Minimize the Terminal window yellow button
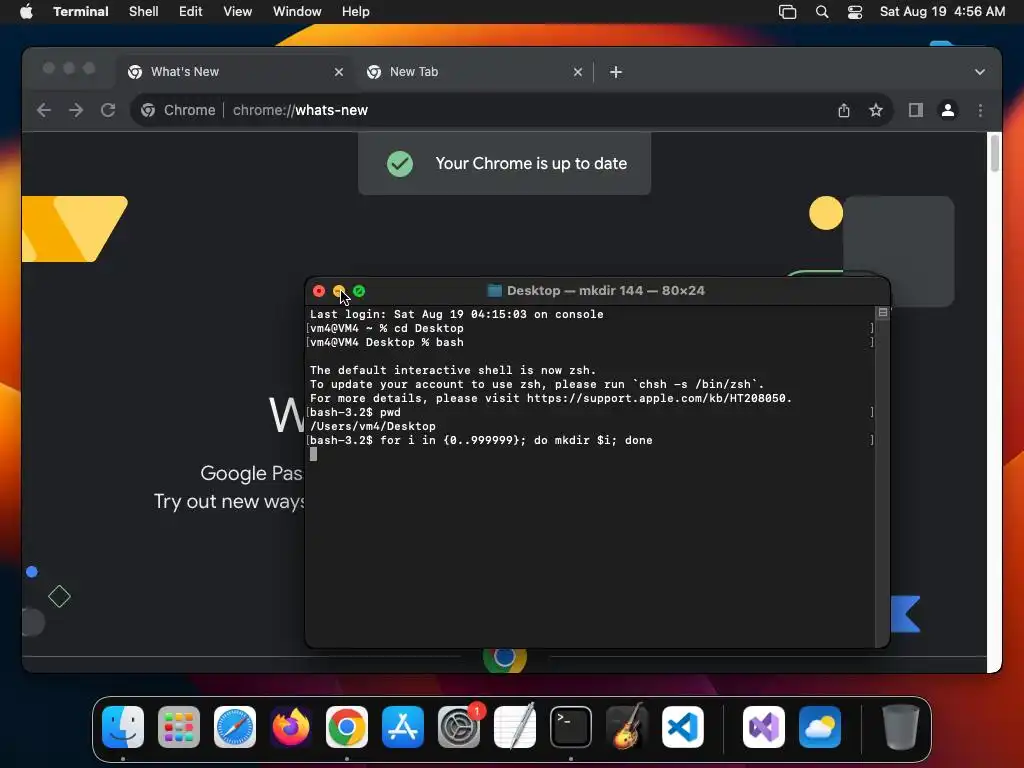The width and height of the screenshot is (1024, 768). [x=339, y=291]
